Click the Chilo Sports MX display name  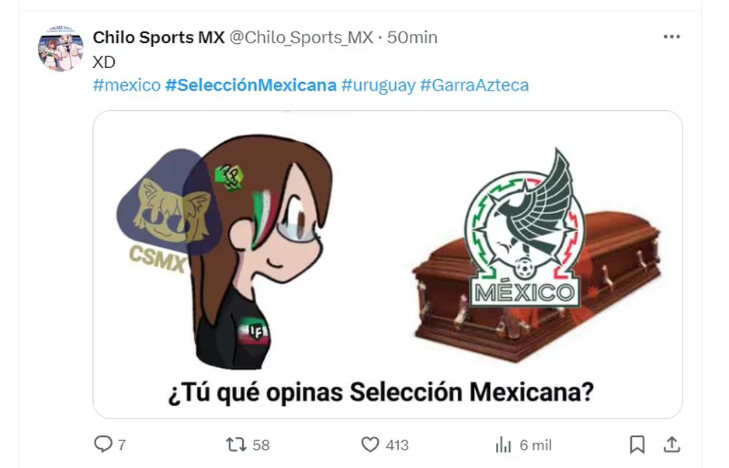tap(159, 37)
